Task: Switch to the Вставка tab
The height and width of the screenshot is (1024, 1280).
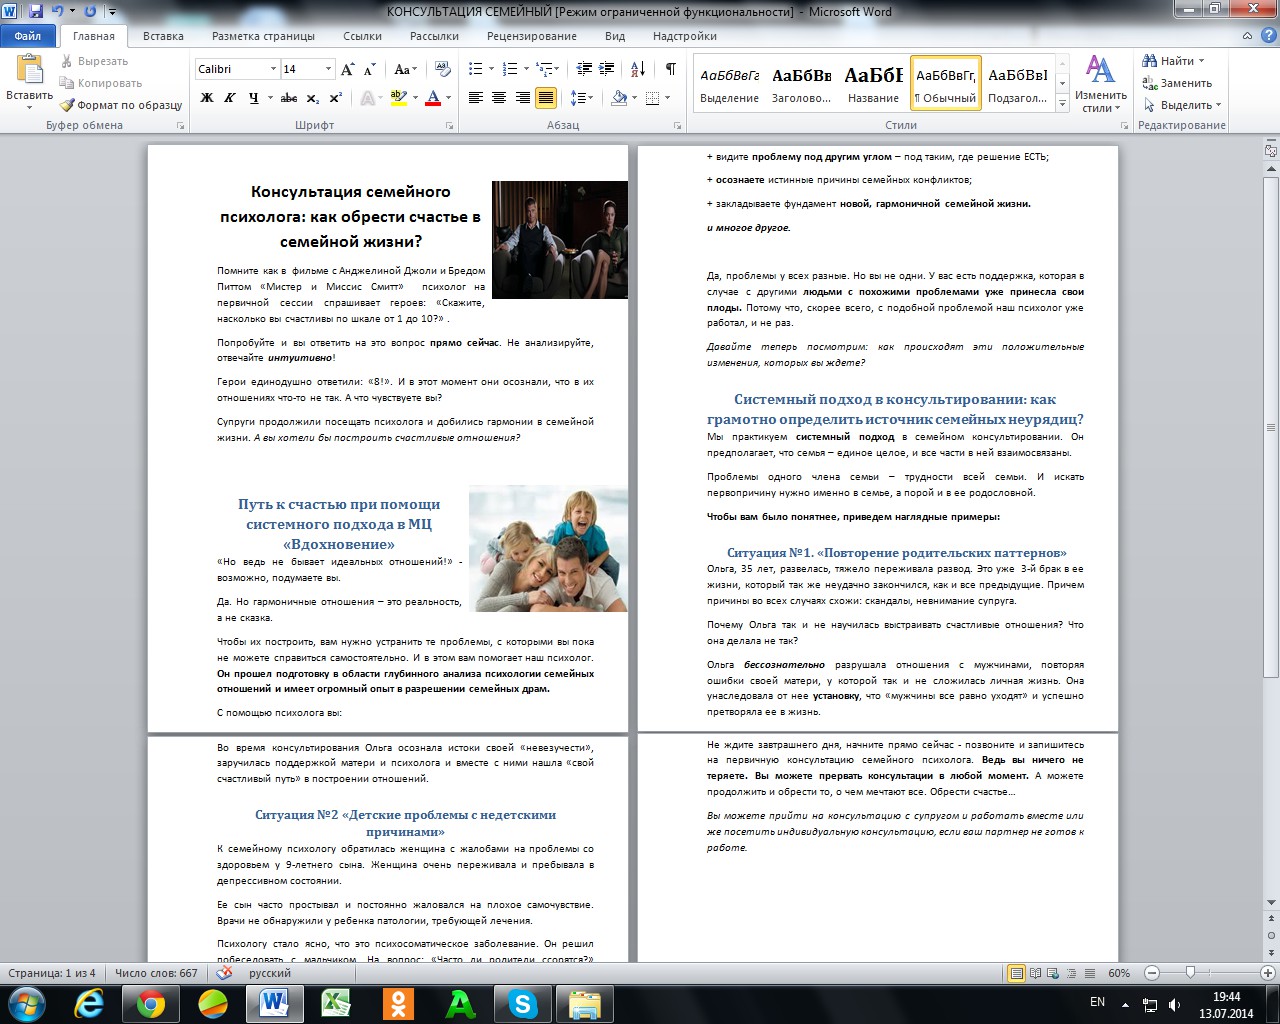Action: pos(163,36)
